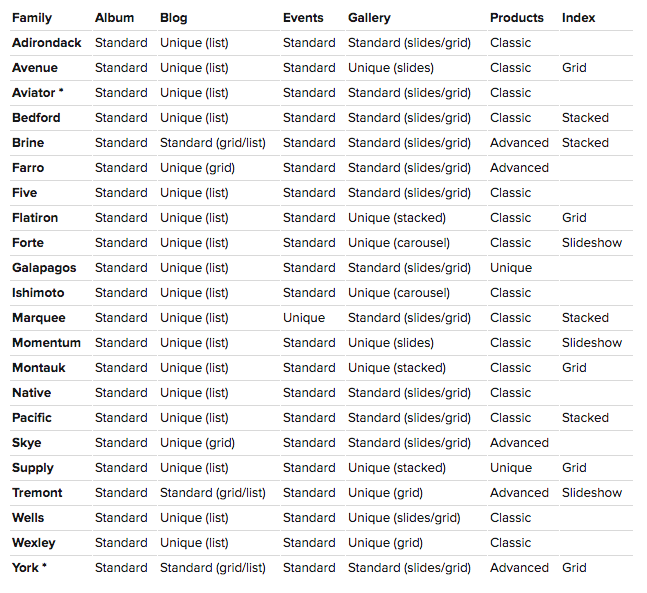Click the Family column header
647x593 pixels.
click(32, 18)
